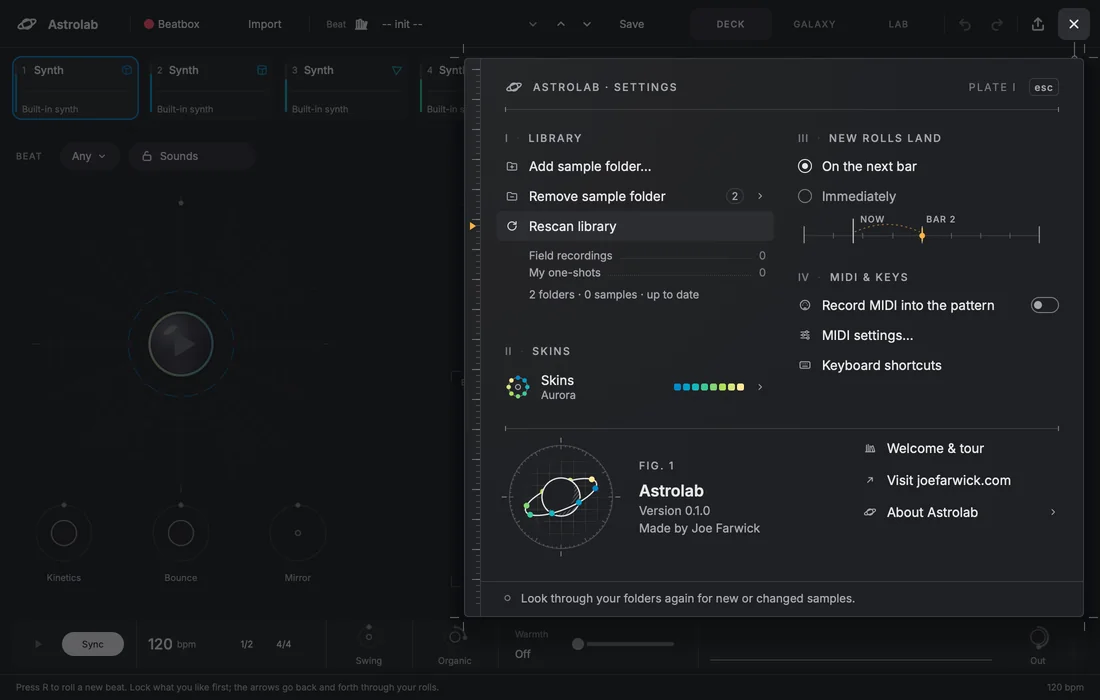
Task: Expand the Skins chevron arrow
Action: [760, 386]
